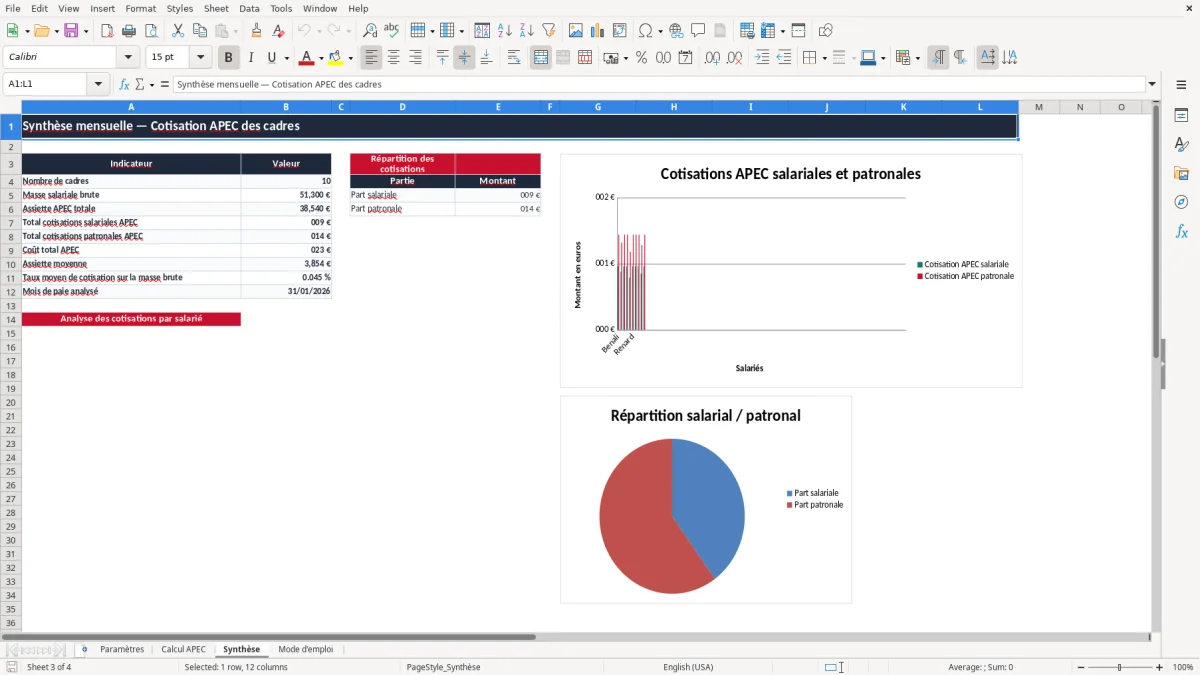This screenshot has height=675, width=1200.
Task: Click the Sort Ascending icon
Action: tap(505, 31)
